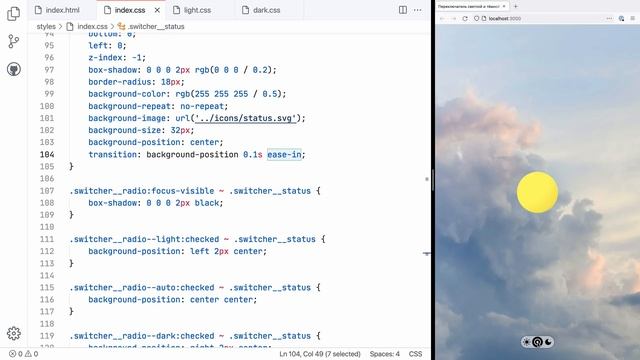Open the editor More Actions menu

click(x=418, y=10)
